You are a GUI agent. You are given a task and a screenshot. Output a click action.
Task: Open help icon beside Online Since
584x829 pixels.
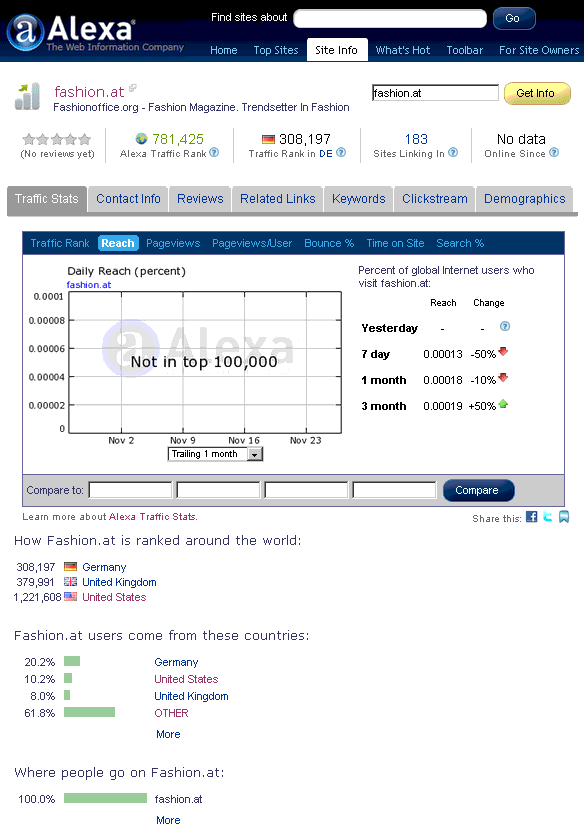[554, 153]
